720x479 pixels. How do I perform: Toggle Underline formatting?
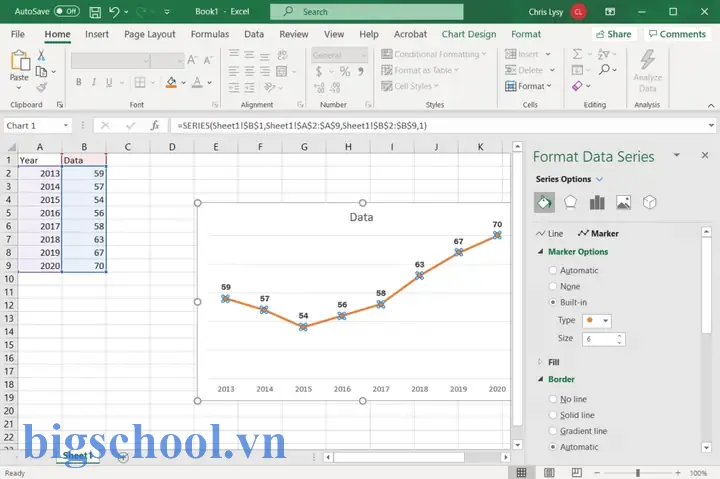pyautogui.click(x=109, y=82)
